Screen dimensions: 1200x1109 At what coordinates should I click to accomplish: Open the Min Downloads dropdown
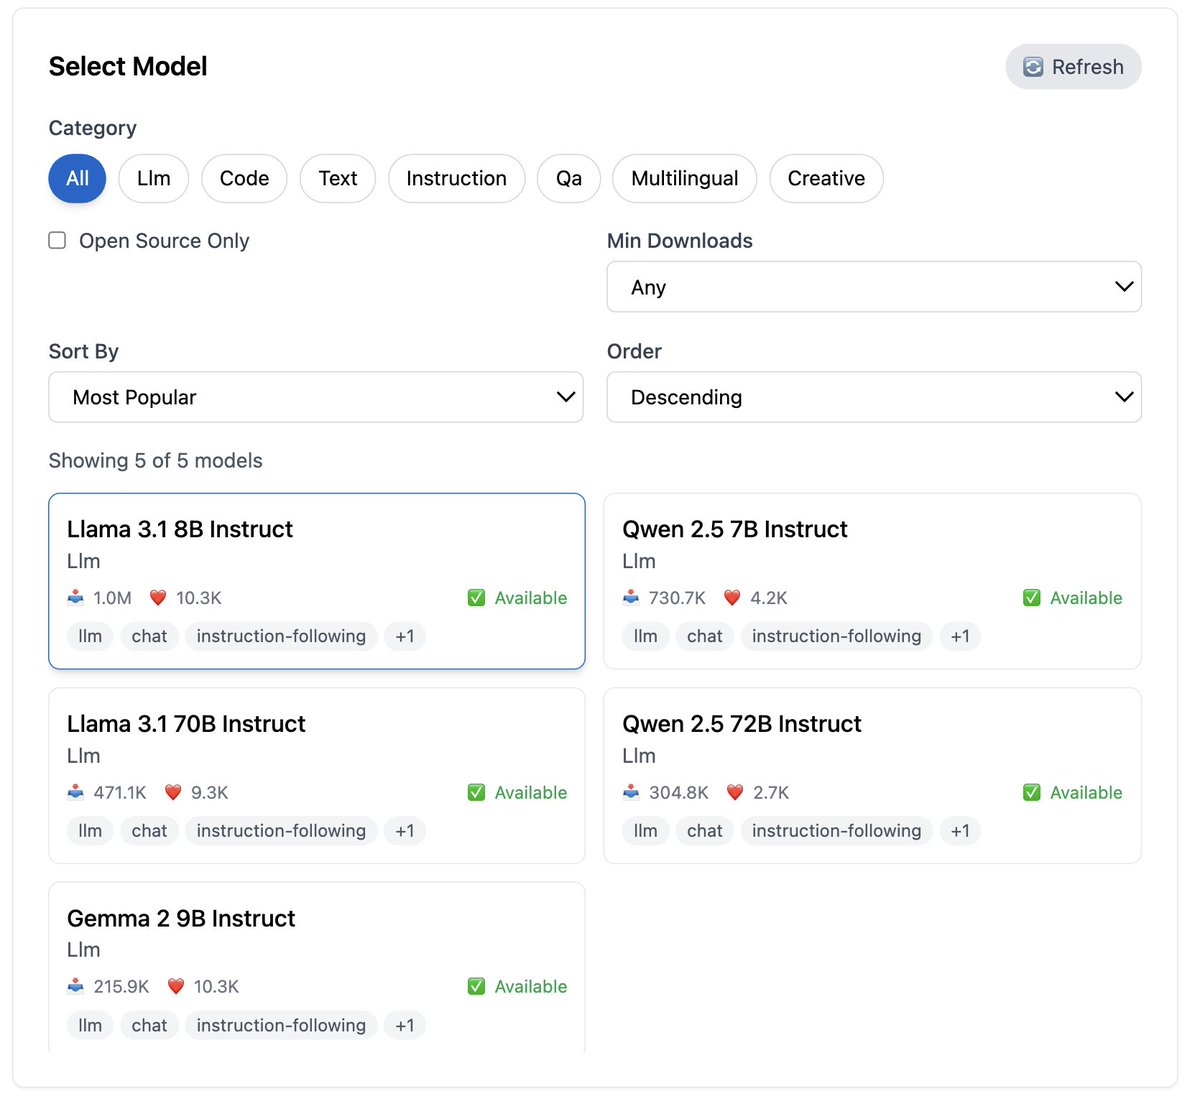[x=874, y=287]
